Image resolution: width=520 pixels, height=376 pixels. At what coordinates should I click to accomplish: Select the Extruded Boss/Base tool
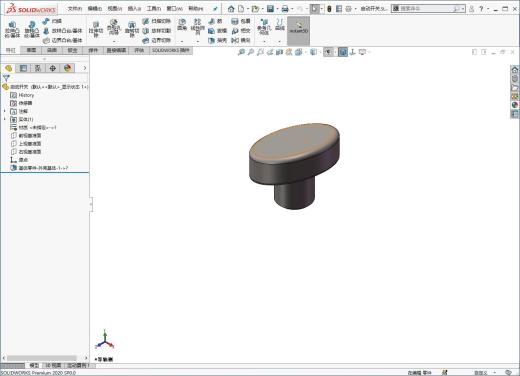pos(12,29)
